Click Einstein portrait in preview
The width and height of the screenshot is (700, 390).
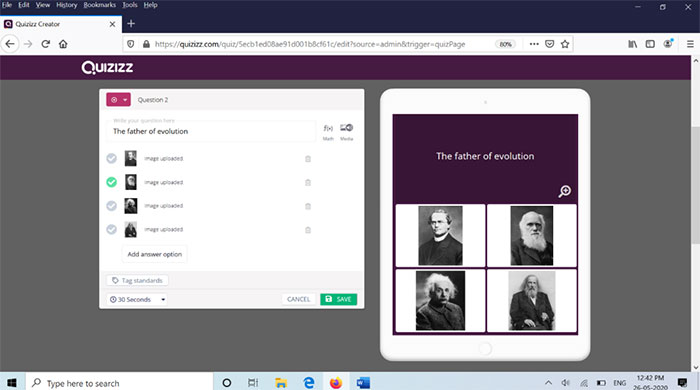click(440, 301)
